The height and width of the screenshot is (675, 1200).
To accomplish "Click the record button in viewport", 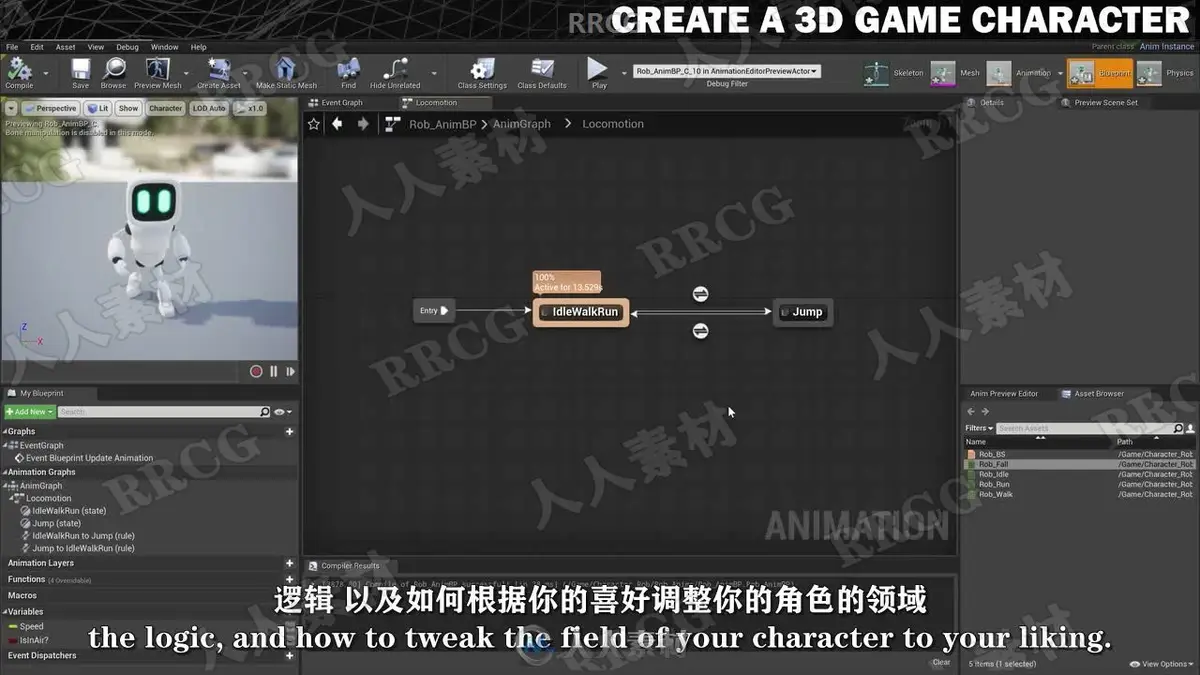I will tap(256, 371).
